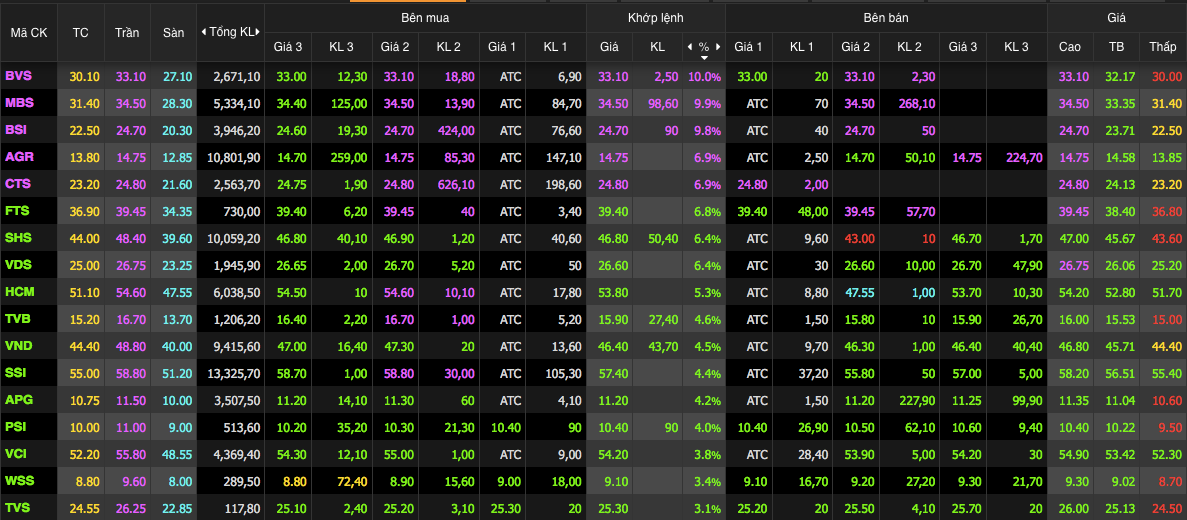Click the TVS ticker symbol
The image size is (1187, 520).
(18, 508)
